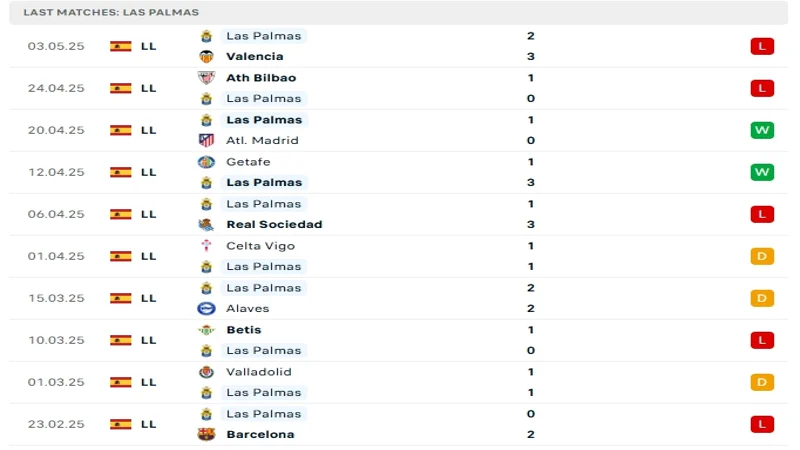
Task: Click the LL league label on 24.04.25 row
Action: (x=148, y=88)
